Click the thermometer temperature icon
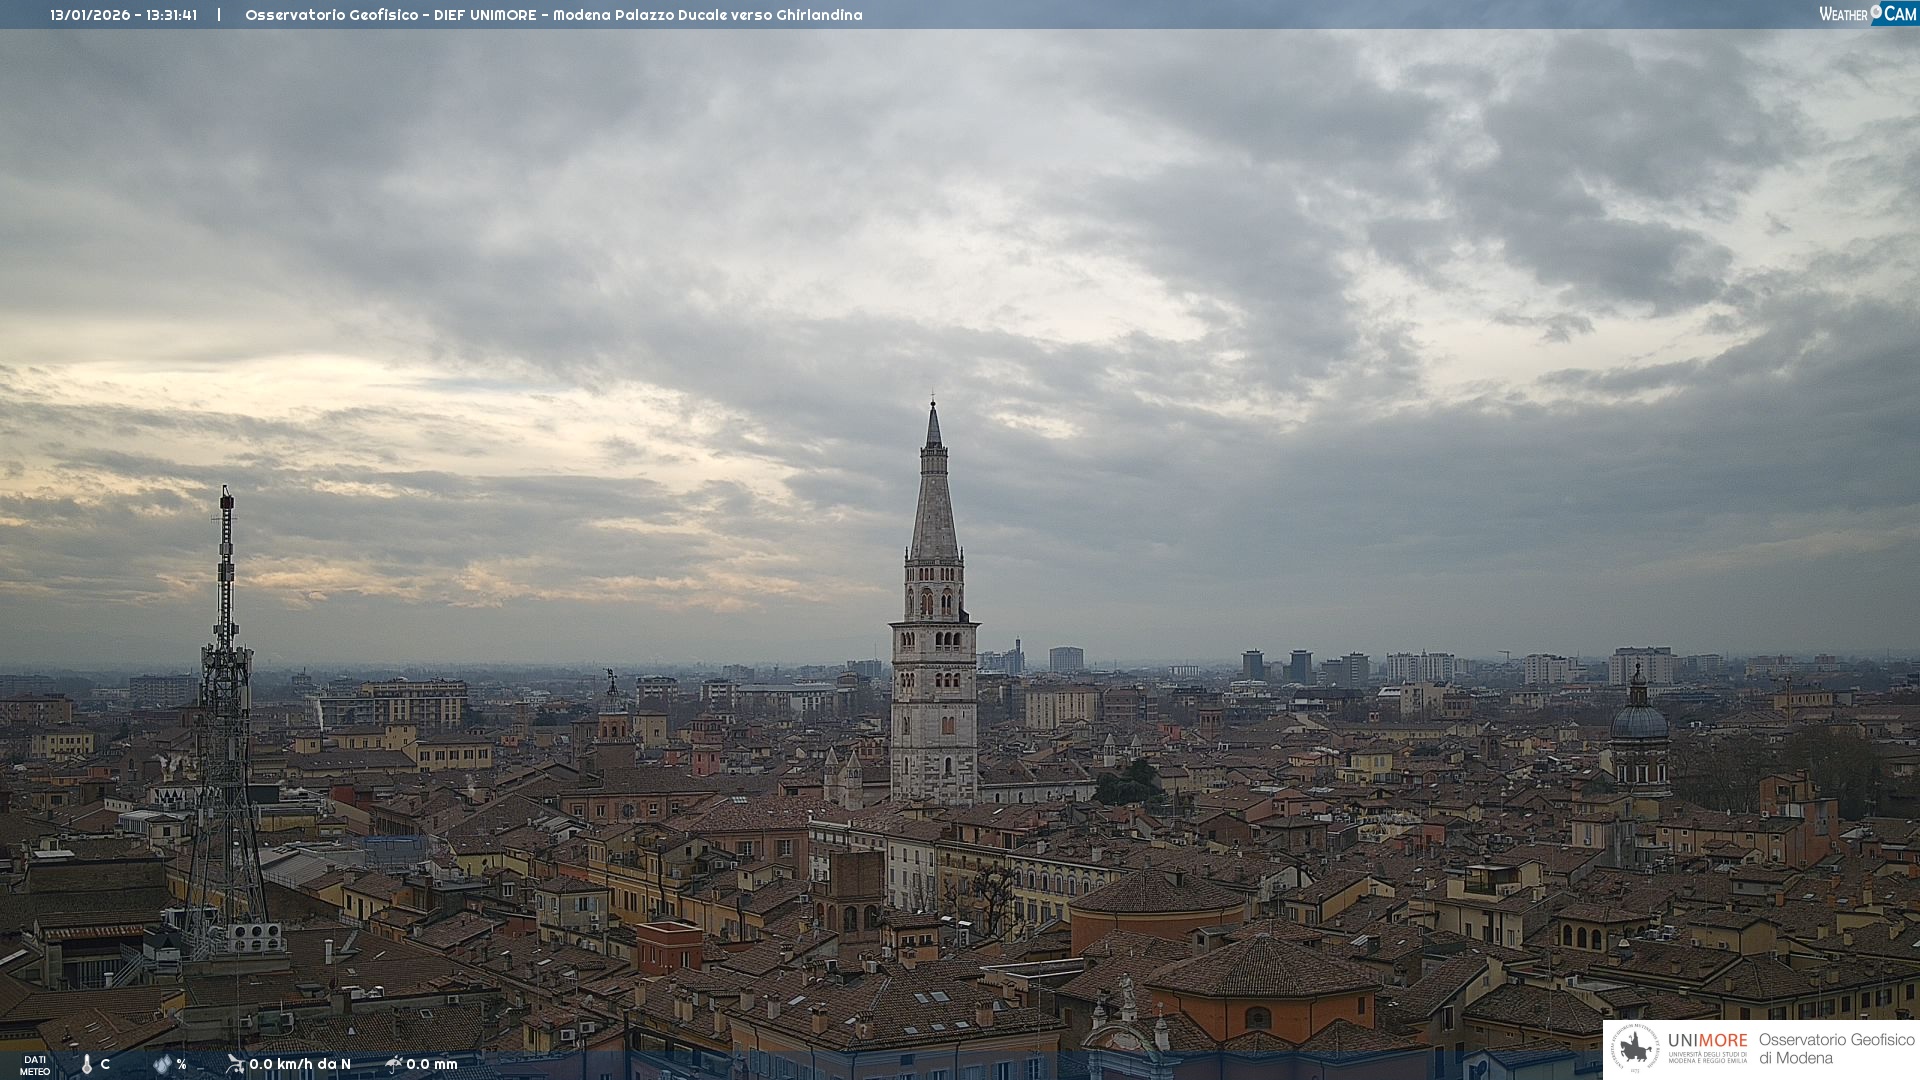The width and height of the screenshot is (1920, 1080). [87, 1064]
